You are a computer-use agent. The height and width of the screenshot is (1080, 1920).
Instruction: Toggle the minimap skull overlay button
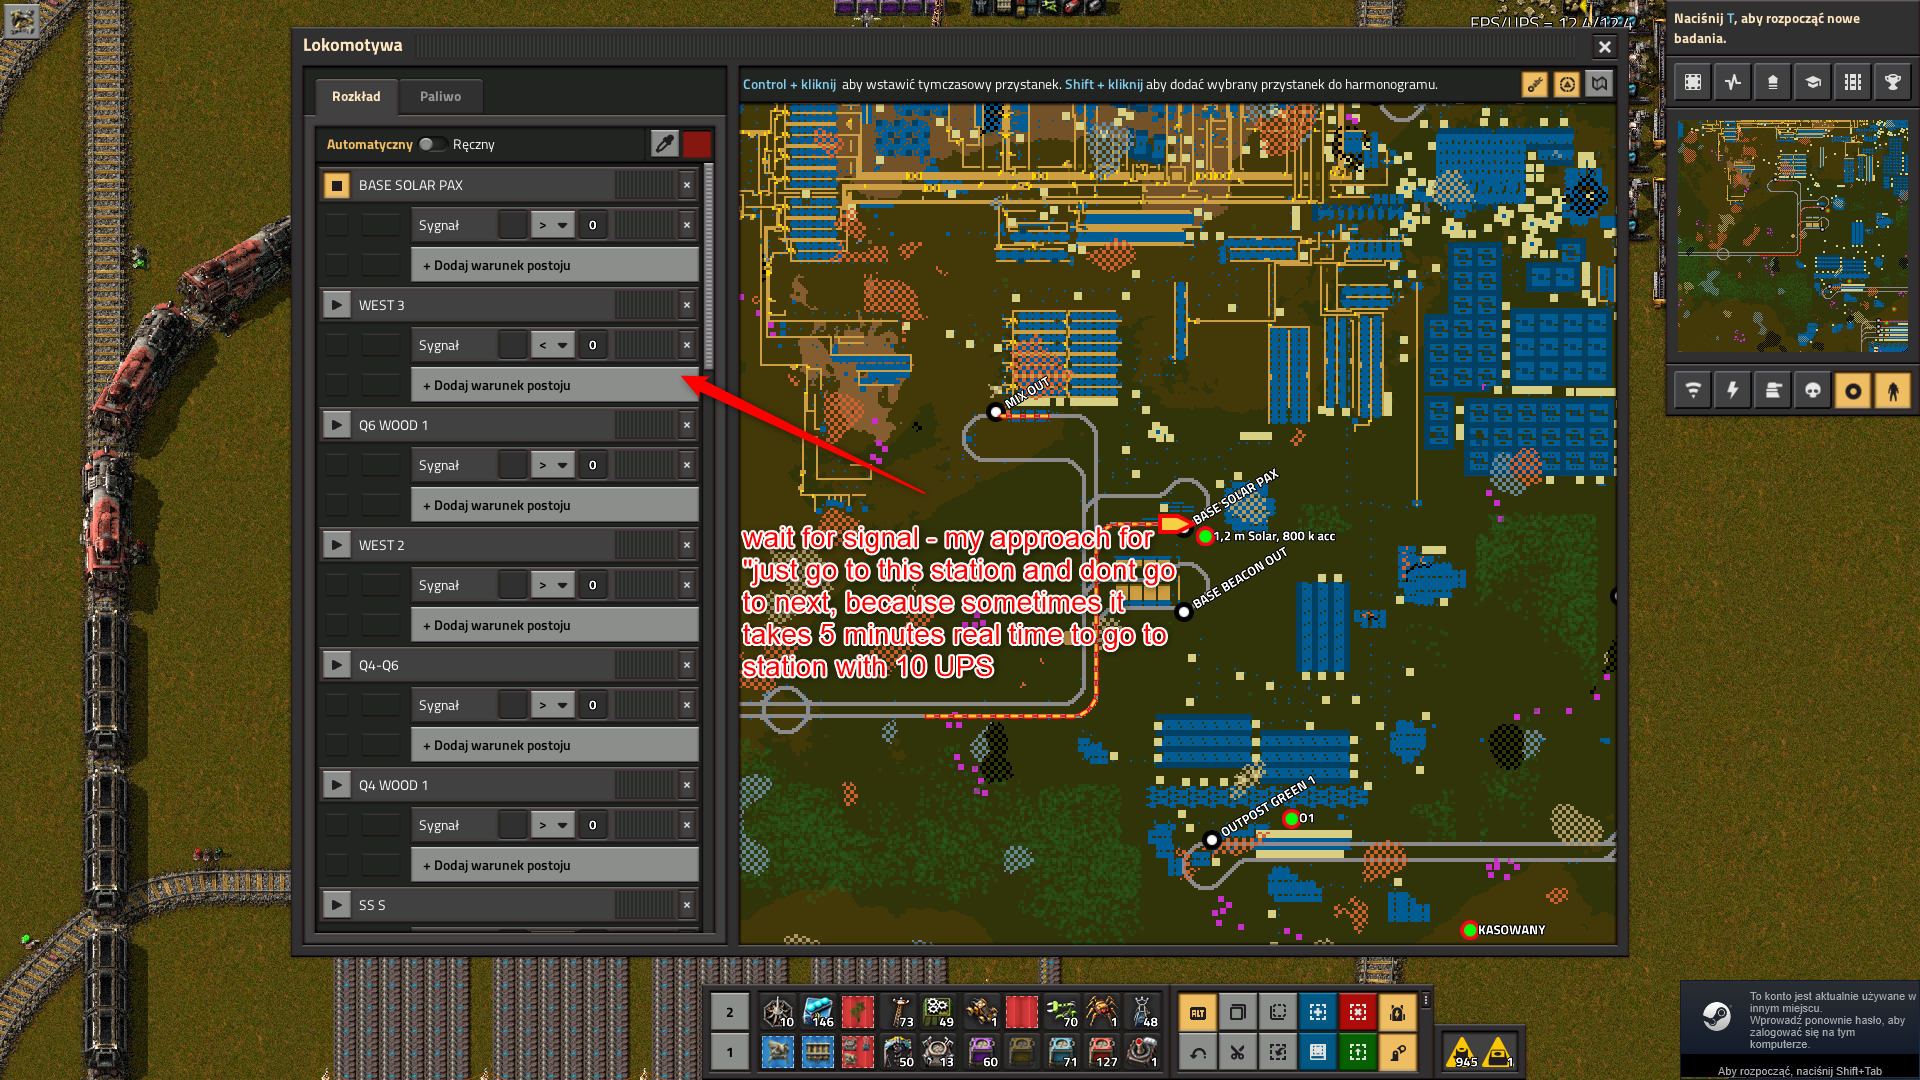point(1813,391)
